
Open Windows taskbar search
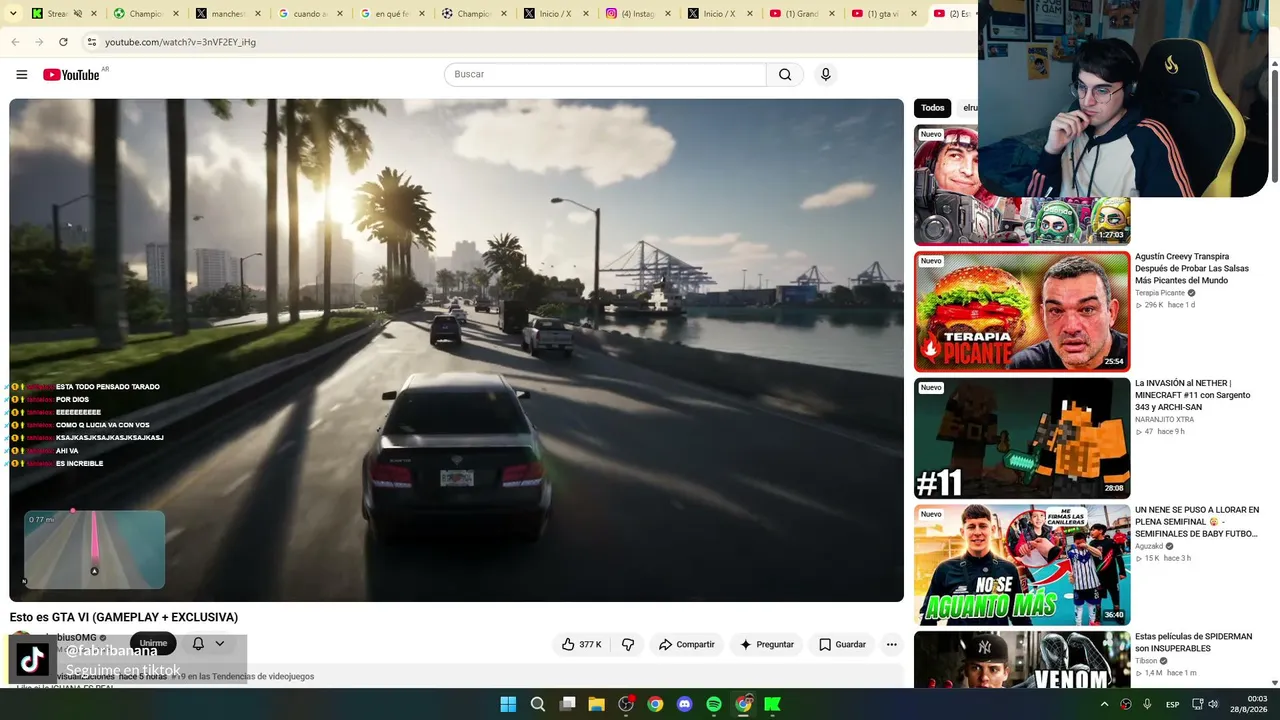click(x=538, y=704)
